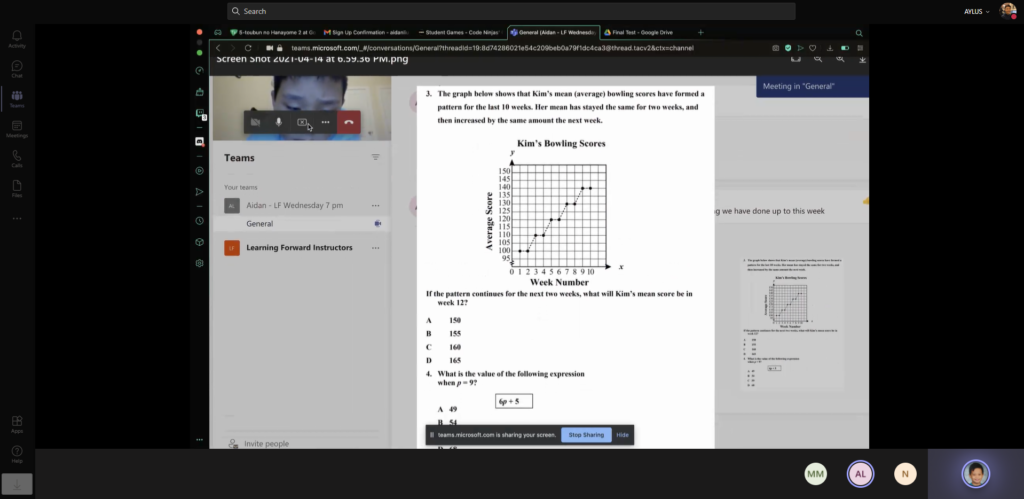Download the previewed screenshot image
The height and width of the screenshot is (499, 1024).
[862, 59]
